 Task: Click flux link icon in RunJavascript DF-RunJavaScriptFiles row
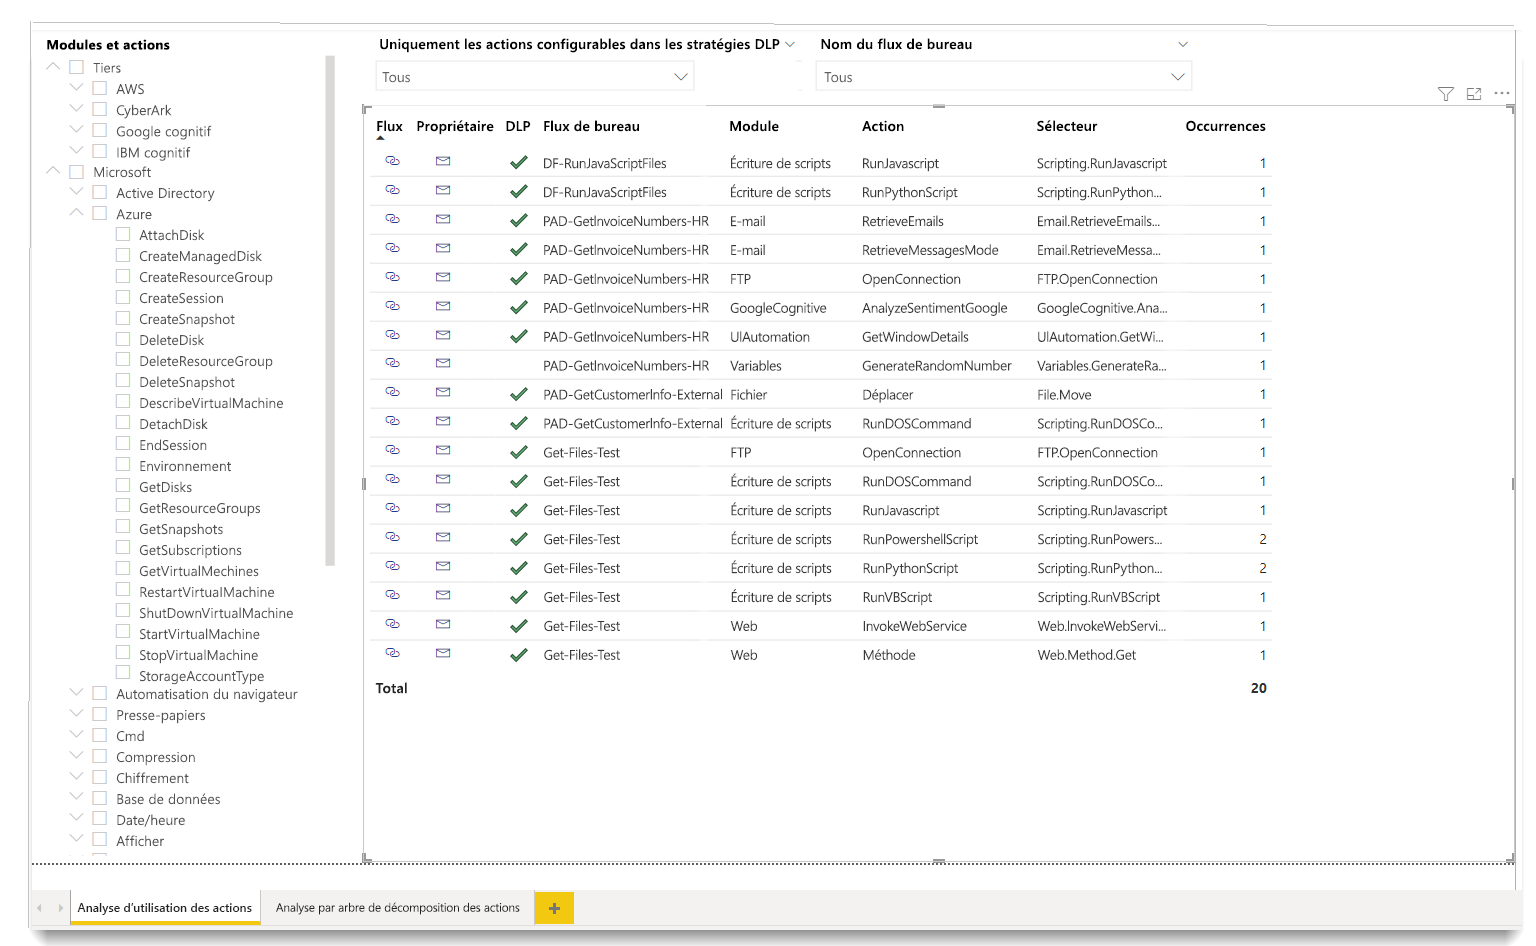tap(392, 161)
